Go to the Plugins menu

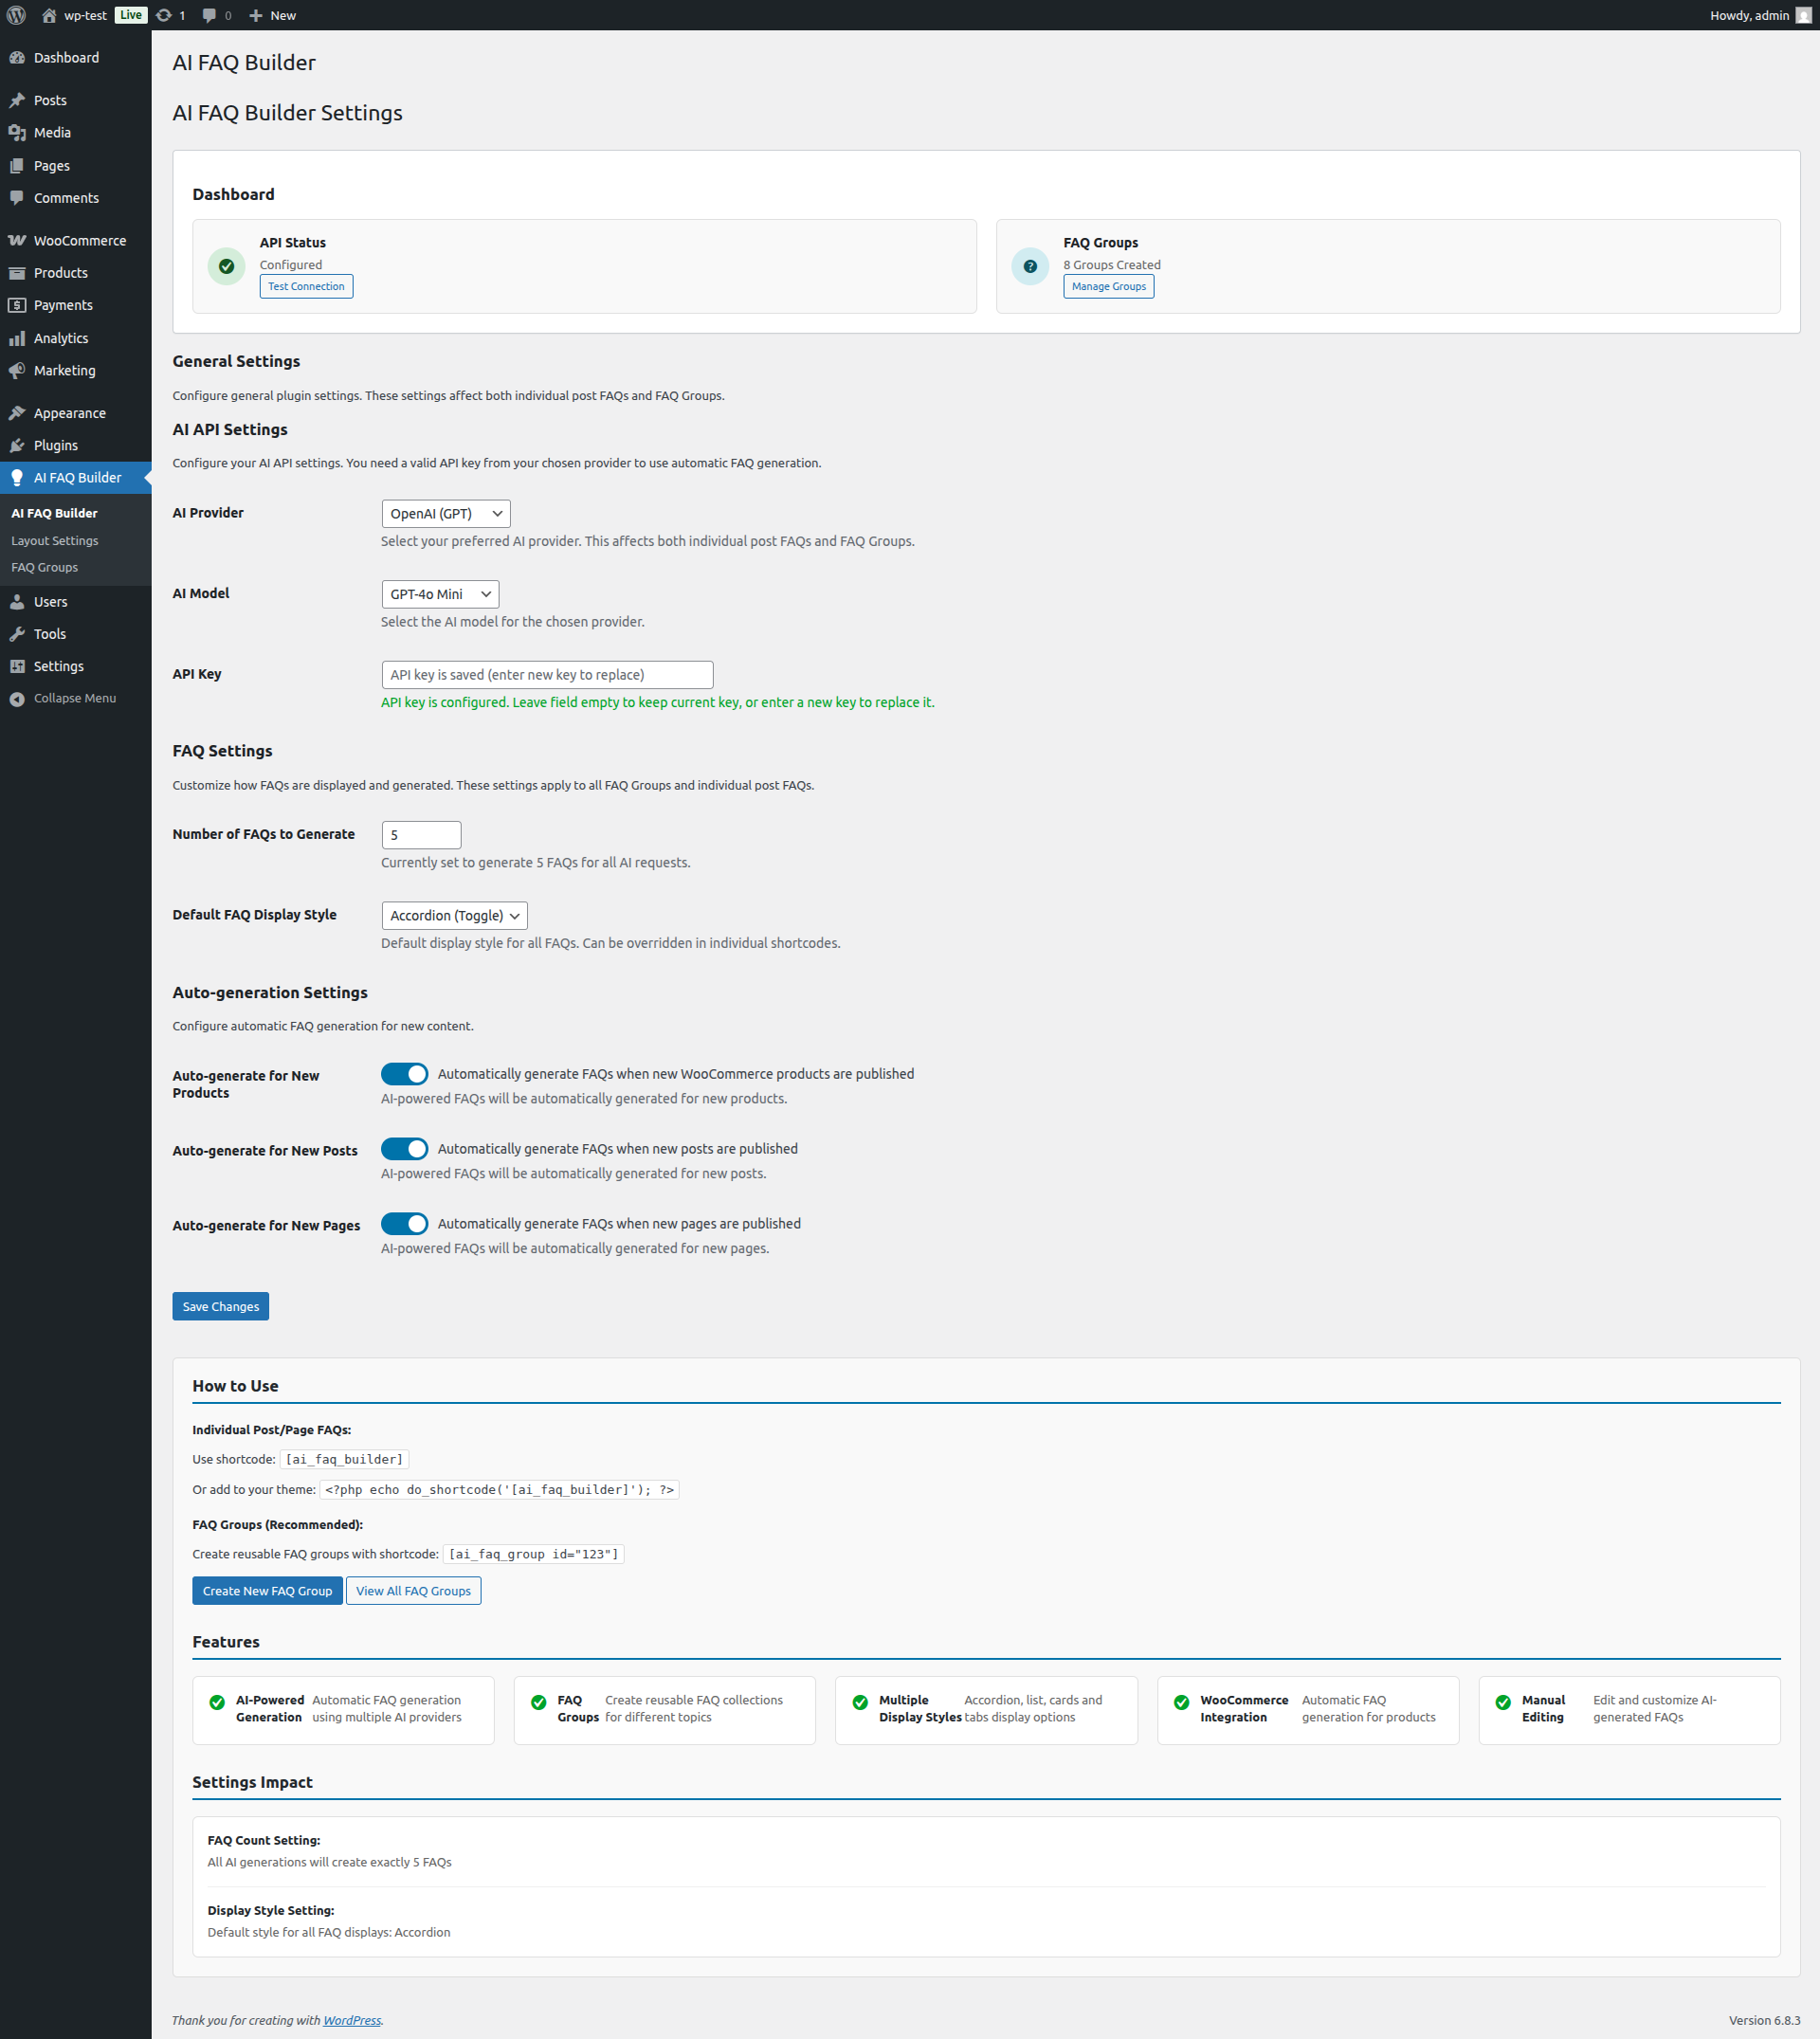click(76, 445)
